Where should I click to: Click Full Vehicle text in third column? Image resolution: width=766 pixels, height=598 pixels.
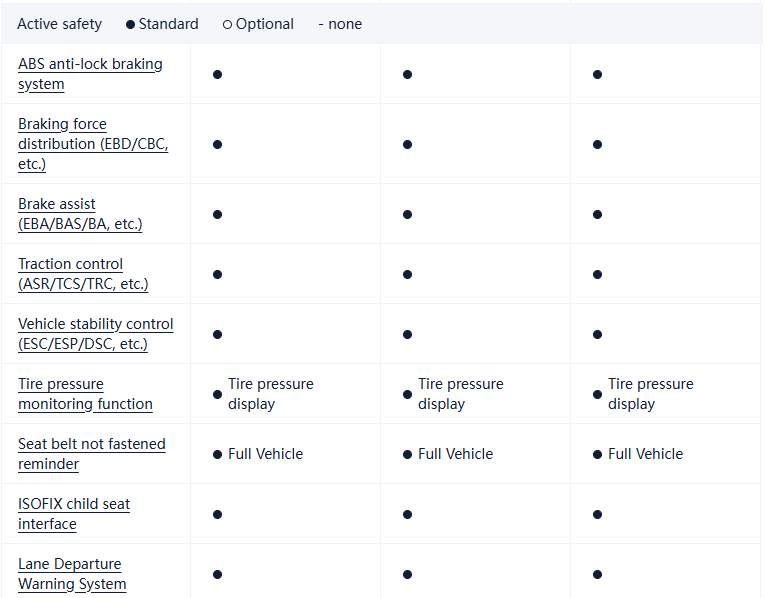pyautogui.click(x=645, y=454)
